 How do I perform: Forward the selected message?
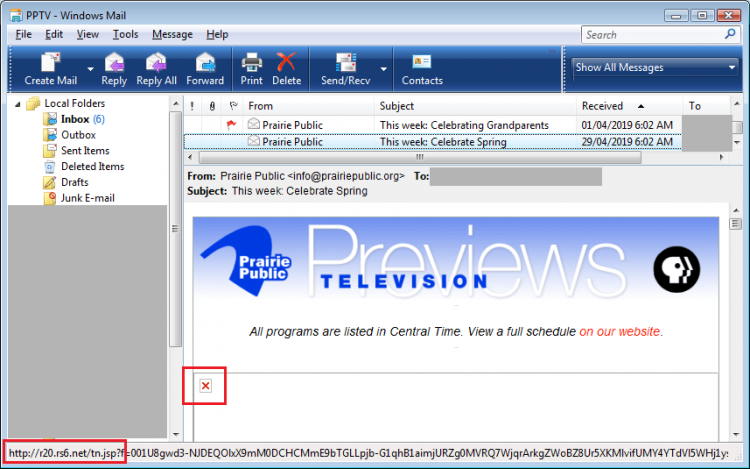[205, 69]
